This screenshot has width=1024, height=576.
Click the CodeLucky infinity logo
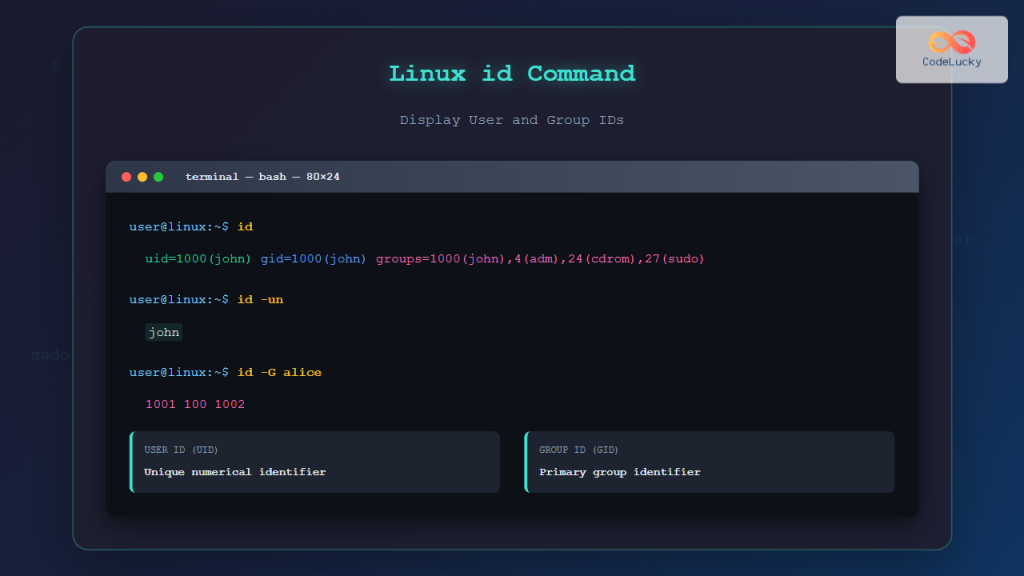(950, 40)
